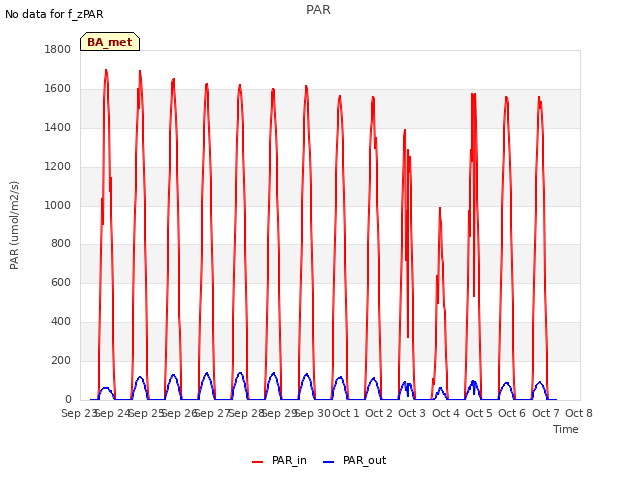Click the y-axis tick value 1600
This screenshot has height=480, width=640.
tap(58, 89)
